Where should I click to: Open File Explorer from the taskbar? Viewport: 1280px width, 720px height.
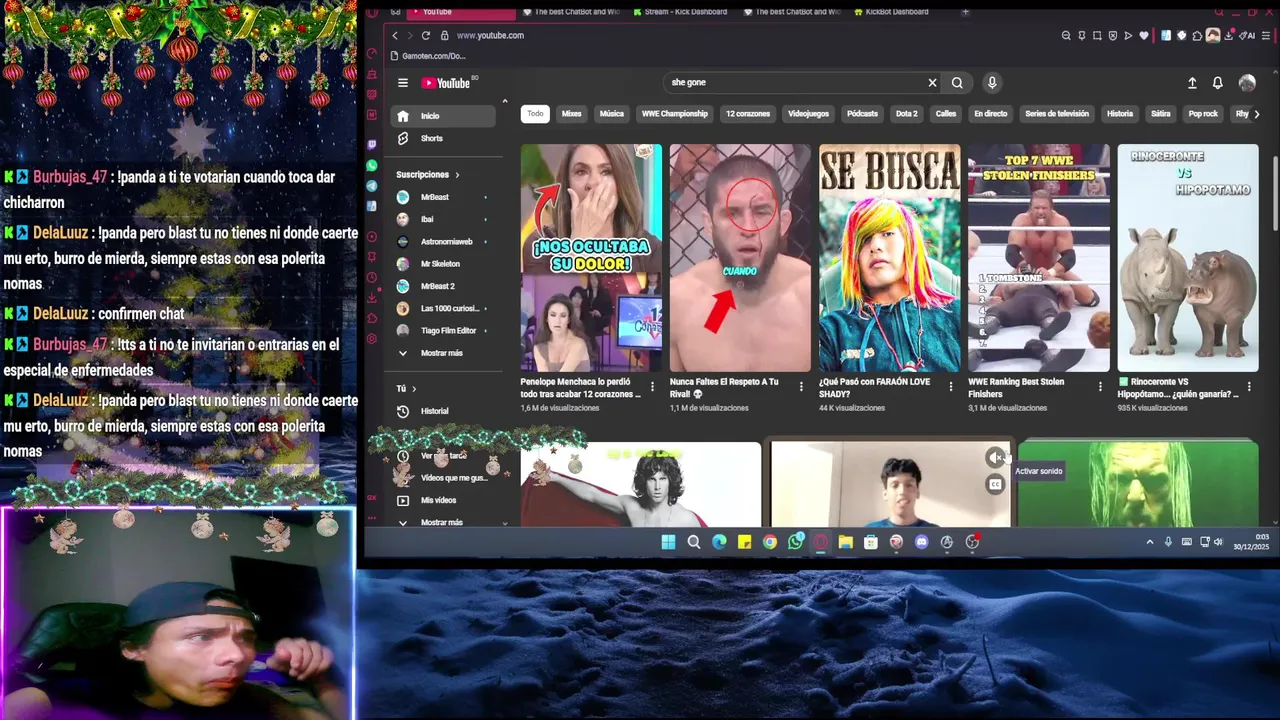(x=845, y=542)
